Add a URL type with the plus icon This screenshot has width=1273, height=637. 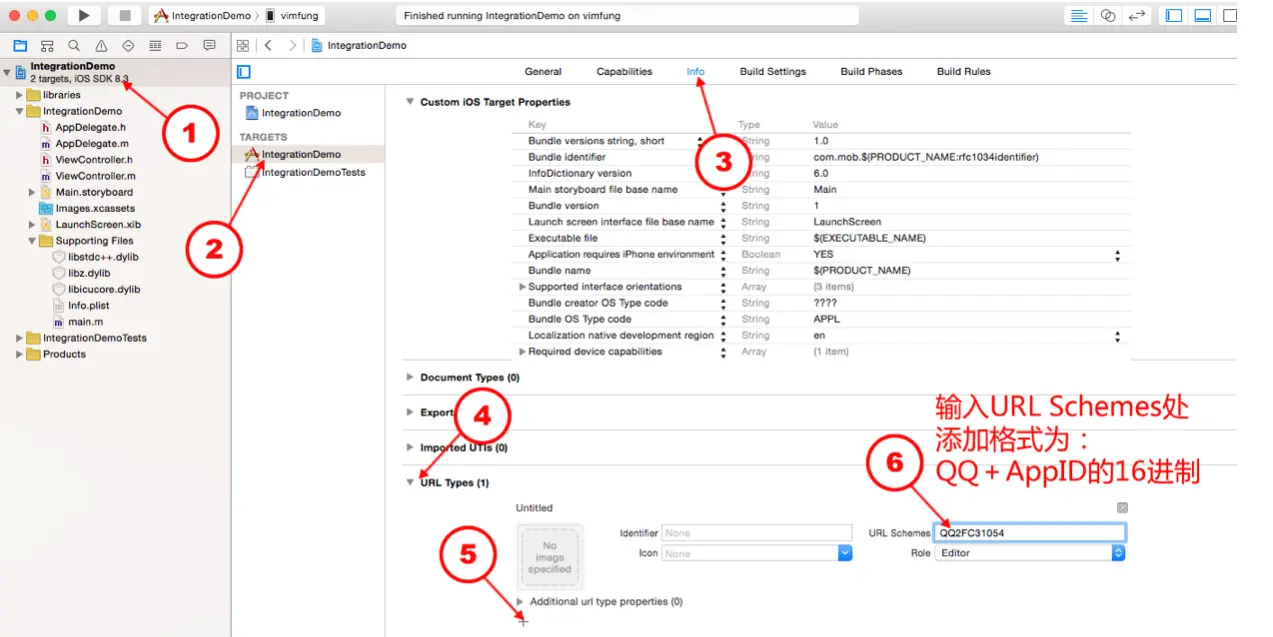523,622
